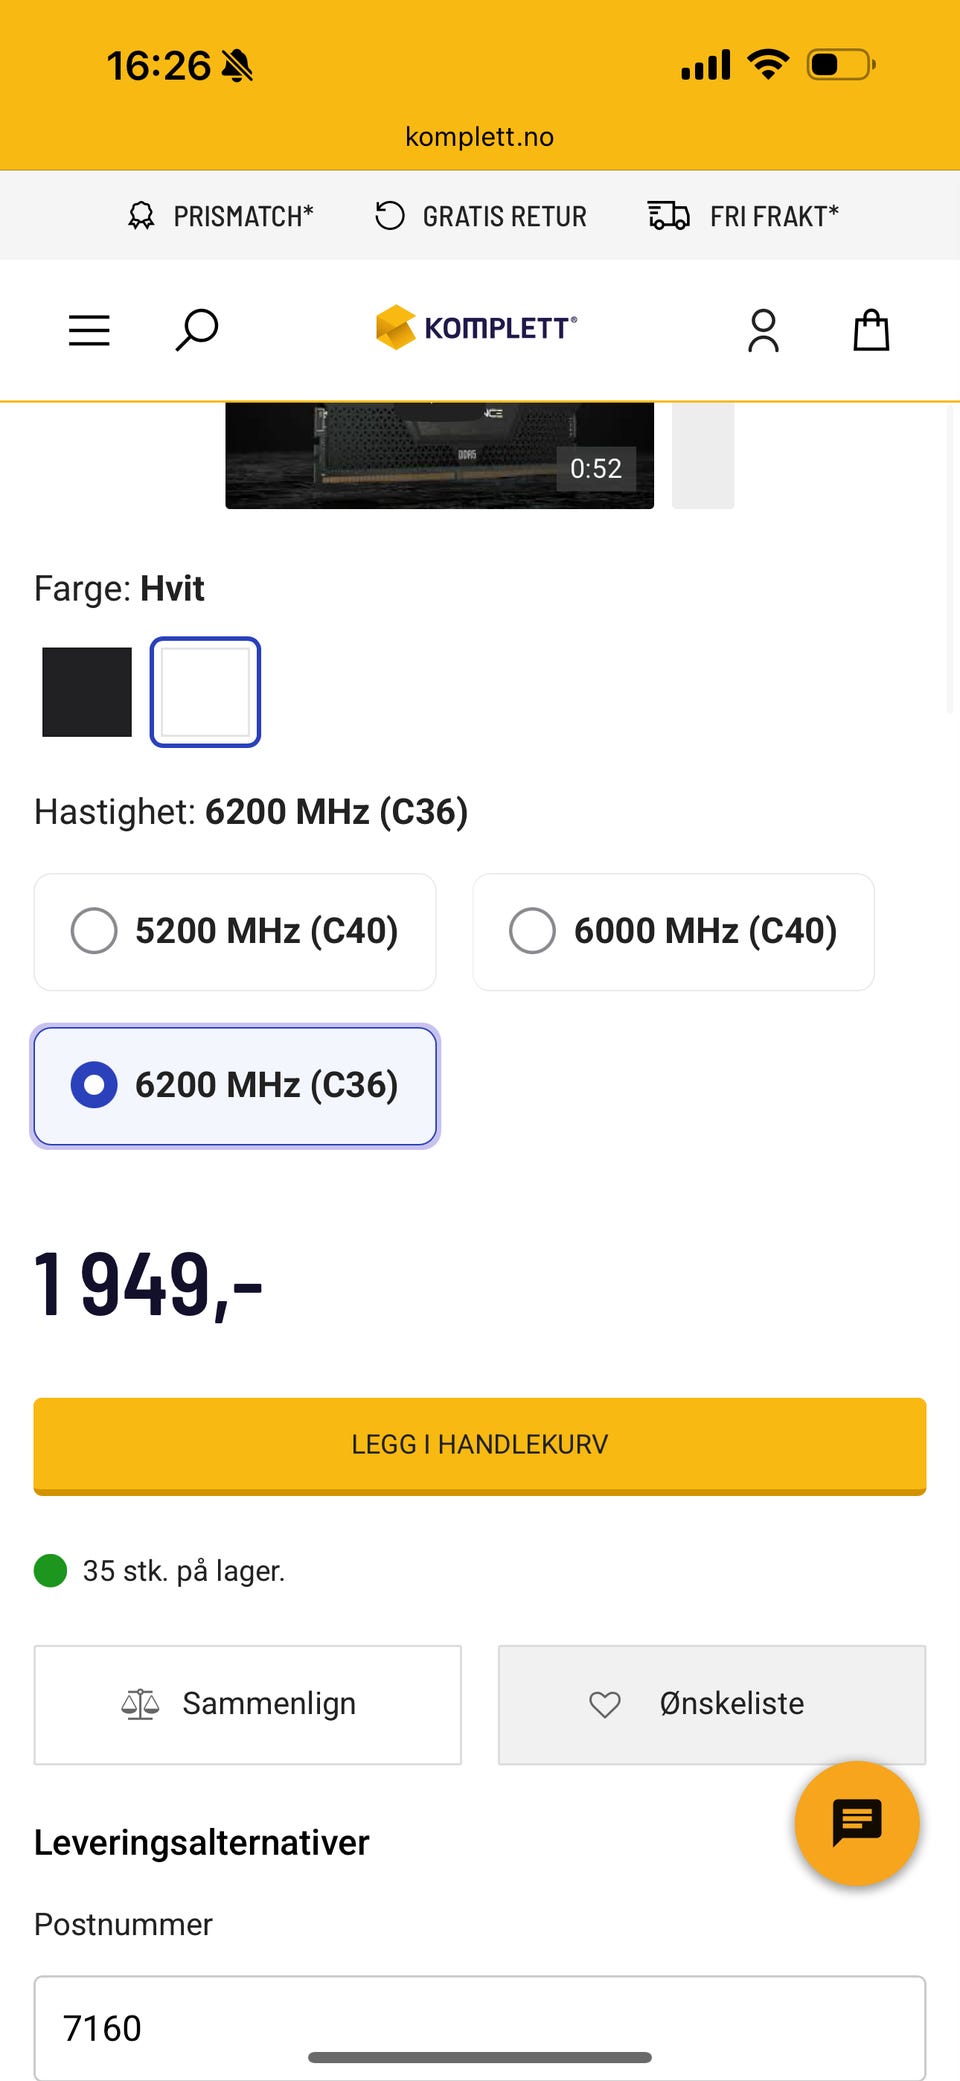Click the Postnummer input field
The image size is (960, 2081).
[480, 2027]
